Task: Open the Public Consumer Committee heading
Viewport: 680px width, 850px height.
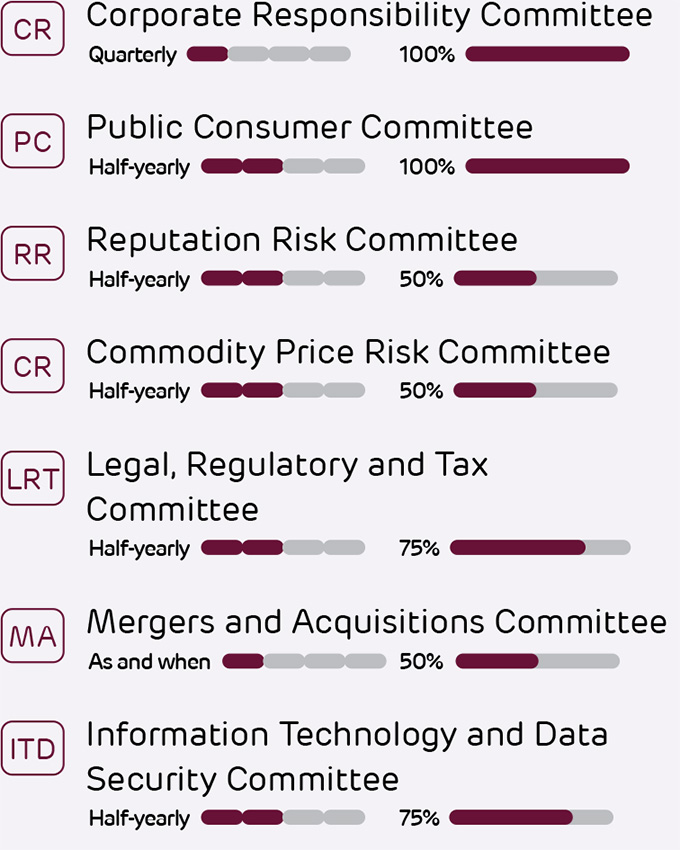Action: 310,127
